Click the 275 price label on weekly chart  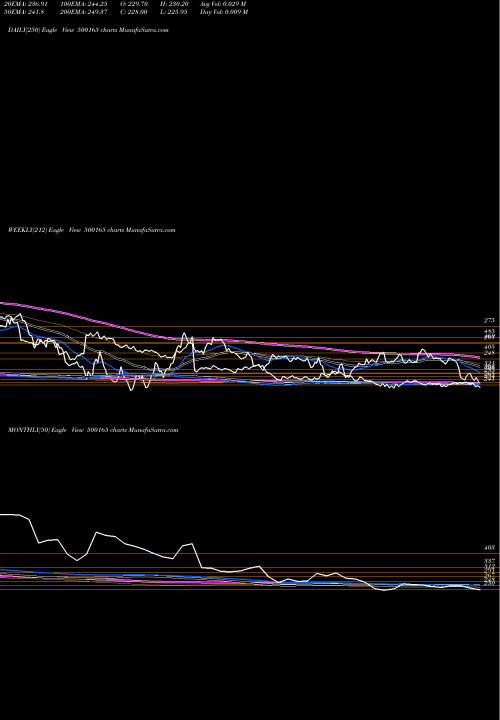click(489, 321)
